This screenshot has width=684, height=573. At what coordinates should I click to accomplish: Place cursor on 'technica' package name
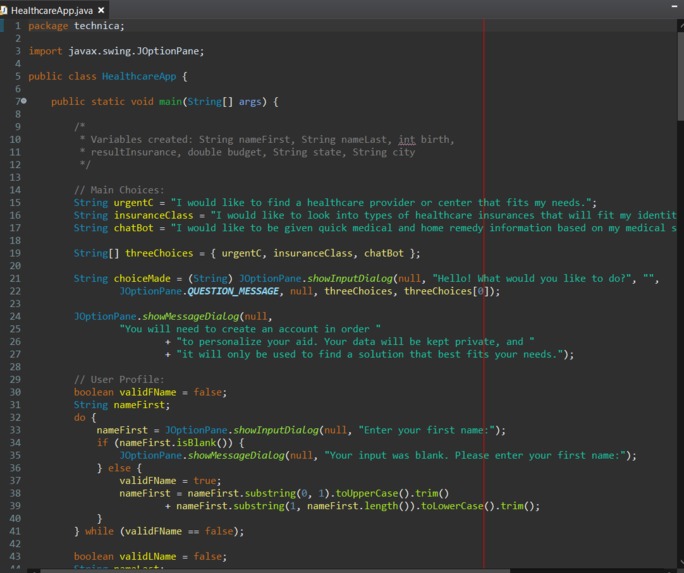(x=97, y=26)
